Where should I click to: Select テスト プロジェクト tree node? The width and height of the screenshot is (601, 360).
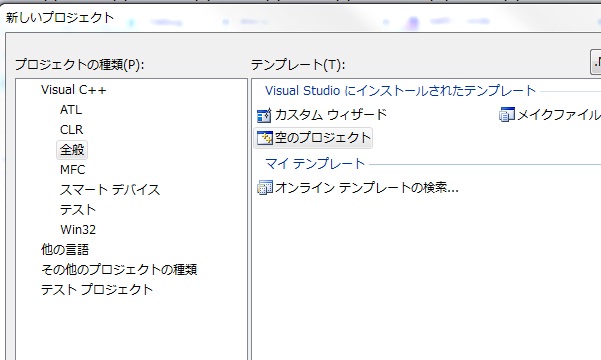[x=97, y=289]
